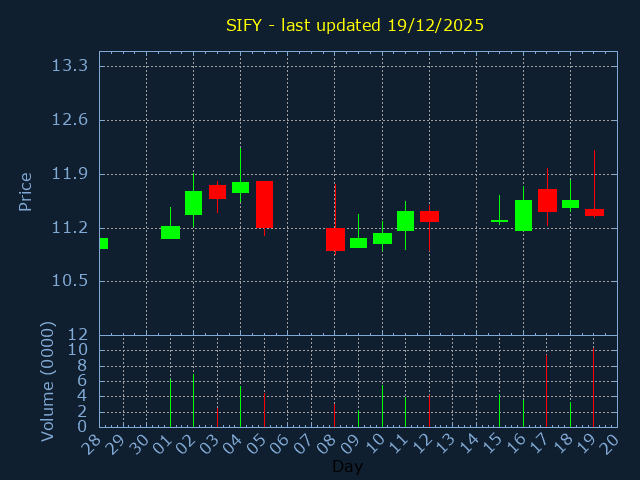This screenshot has height=480, width=640.
Task: Click the chart title SIFY last updated 19/12/2025
Action: point(355,26)
